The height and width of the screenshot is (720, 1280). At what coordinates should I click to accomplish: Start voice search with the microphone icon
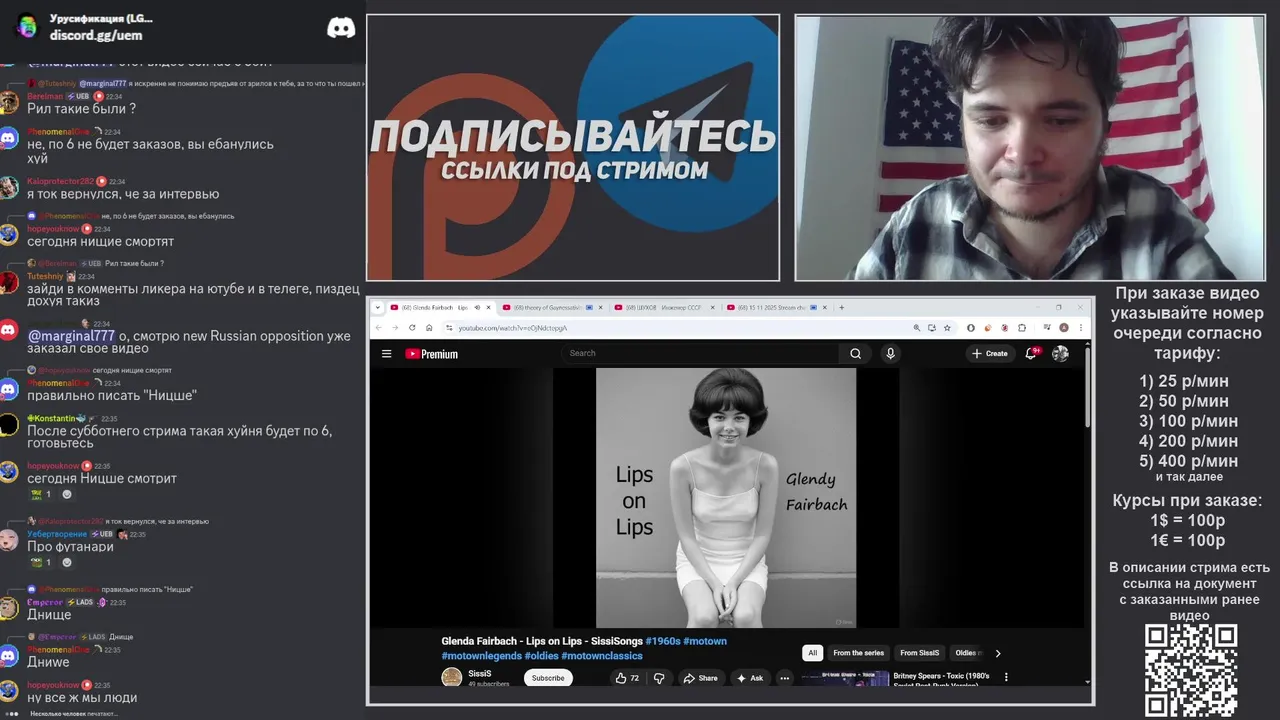point(890,353)
